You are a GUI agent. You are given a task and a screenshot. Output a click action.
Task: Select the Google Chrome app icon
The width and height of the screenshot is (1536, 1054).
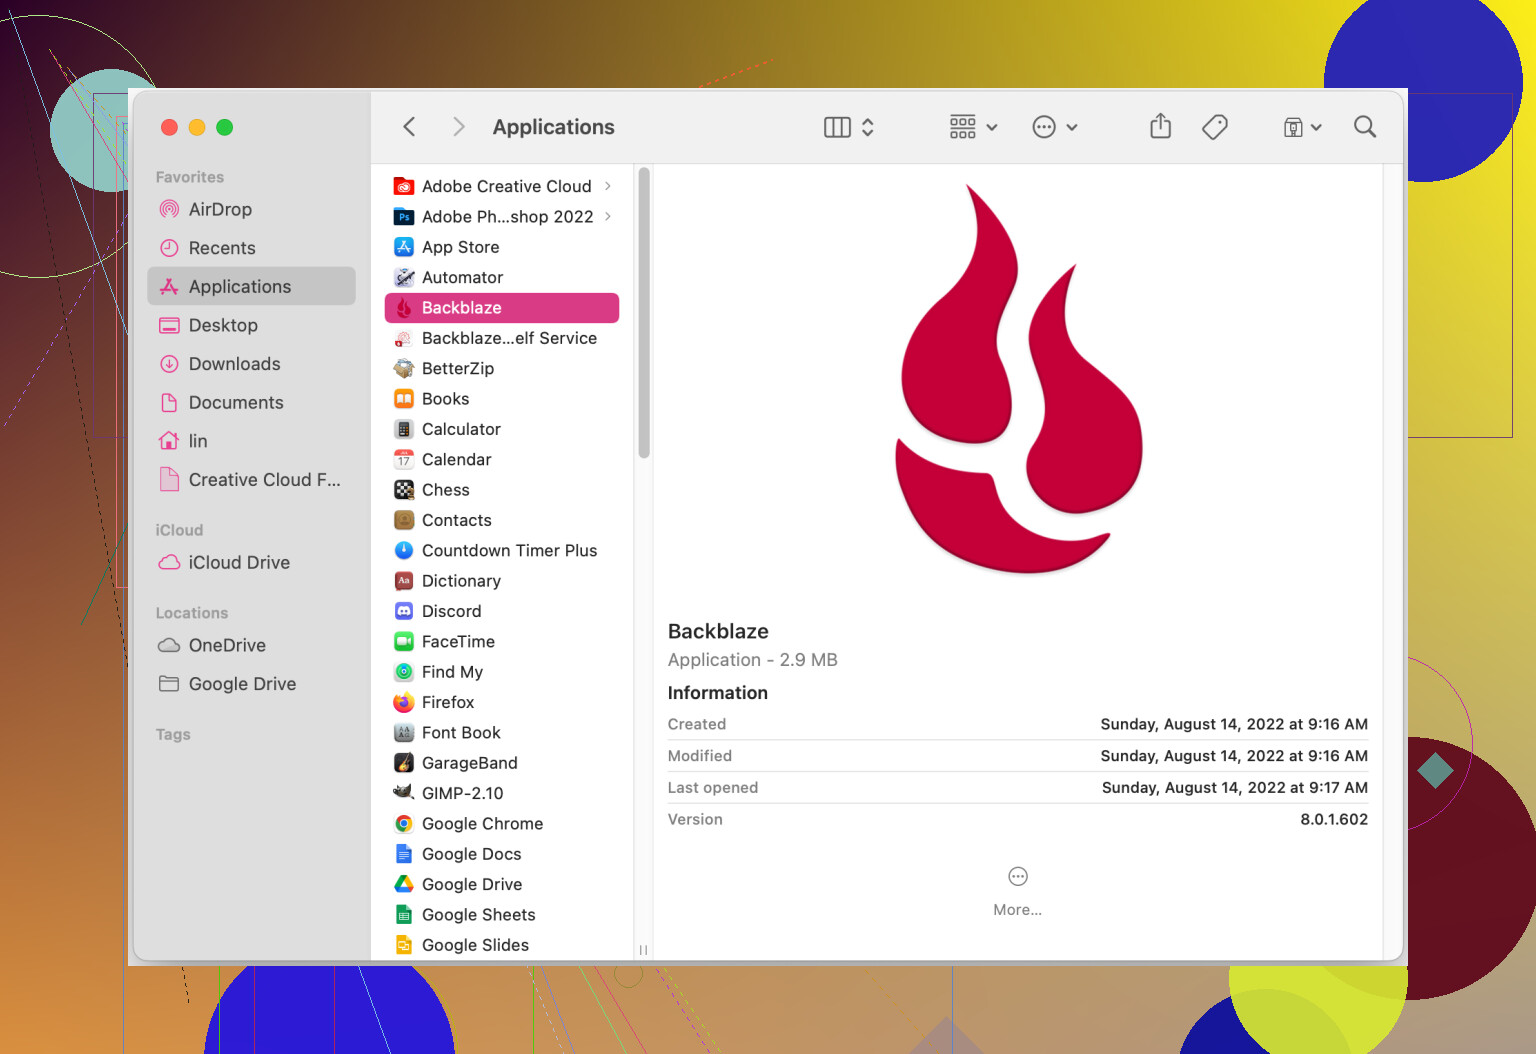click(404, 824)
